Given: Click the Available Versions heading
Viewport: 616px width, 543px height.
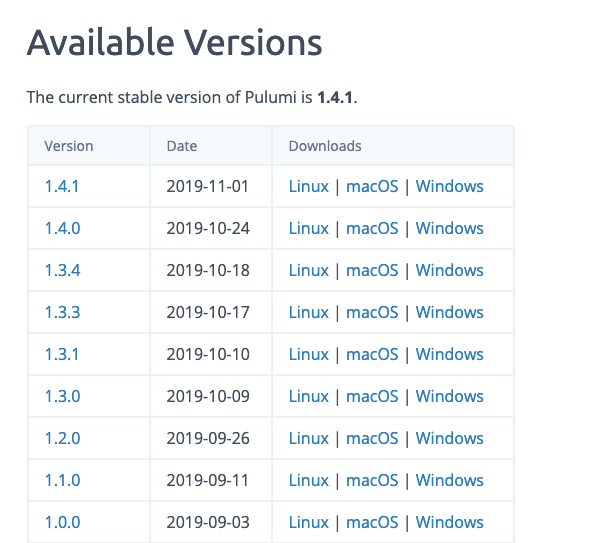Looking at the screenshot, I should pyautogui.click(x=174, y=42).
